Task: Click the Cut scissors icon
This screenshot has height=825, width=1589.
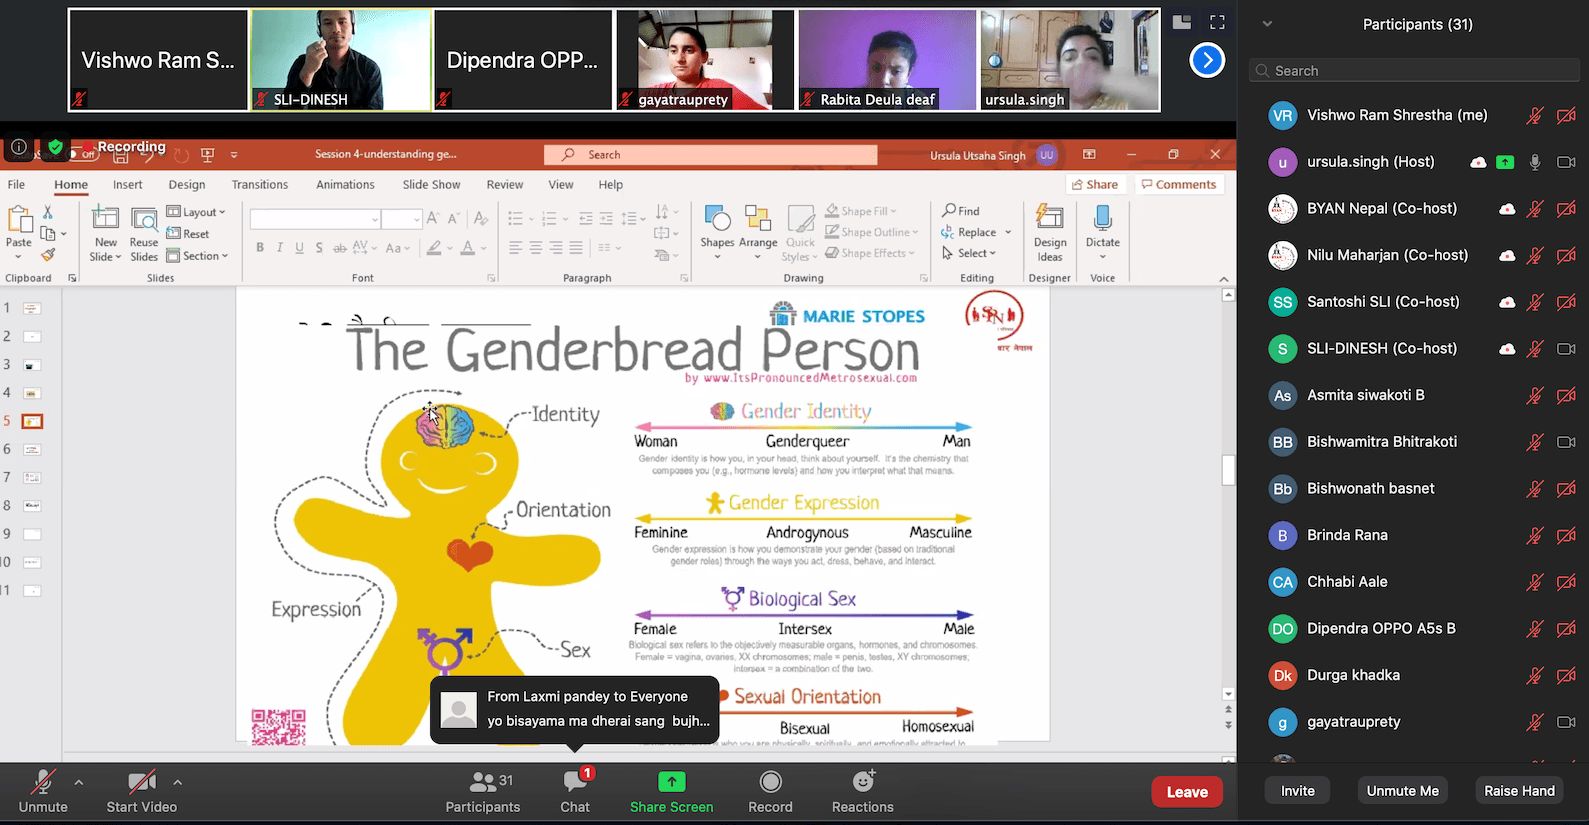Action: tap(47, 212)
